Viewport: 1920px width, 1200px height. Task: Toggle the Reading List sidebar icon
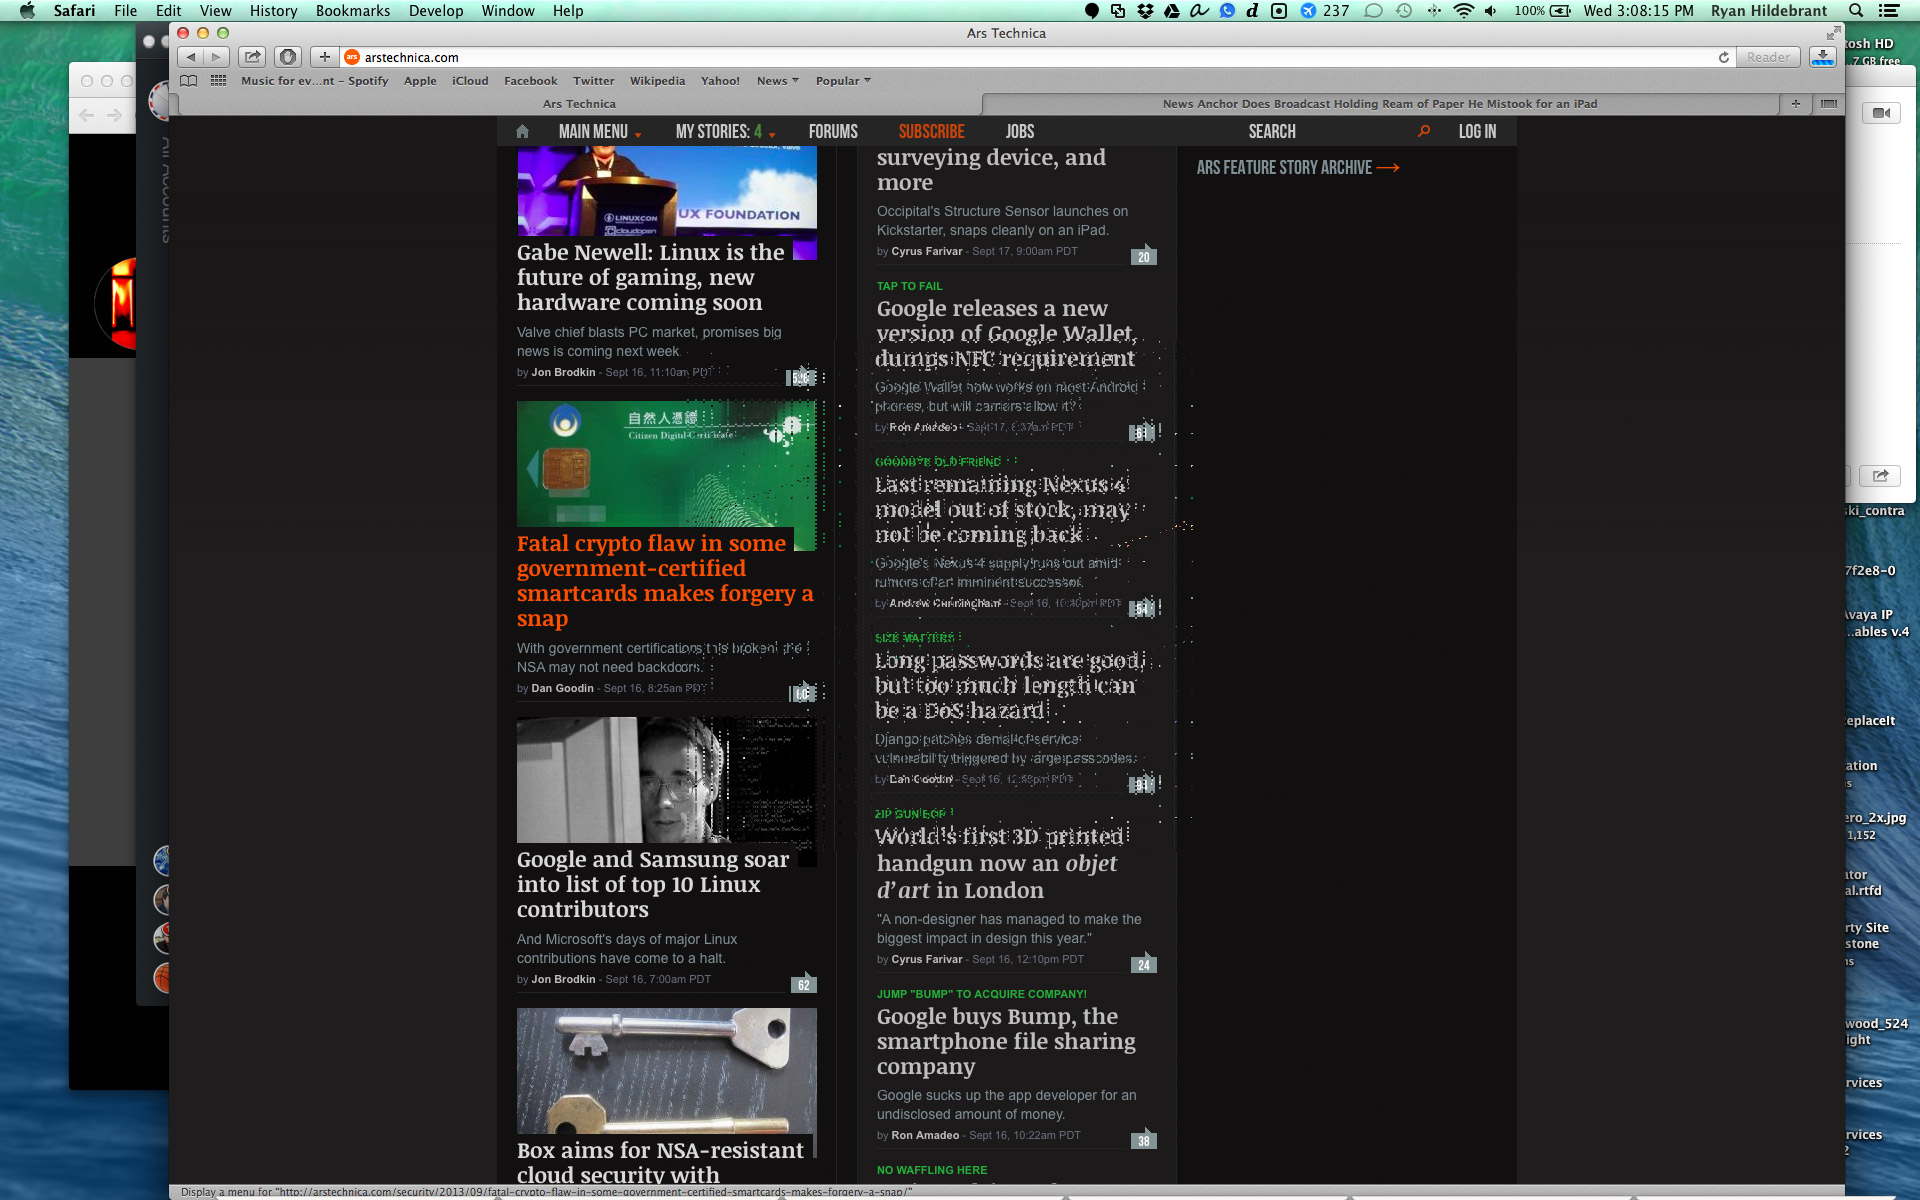189,81
